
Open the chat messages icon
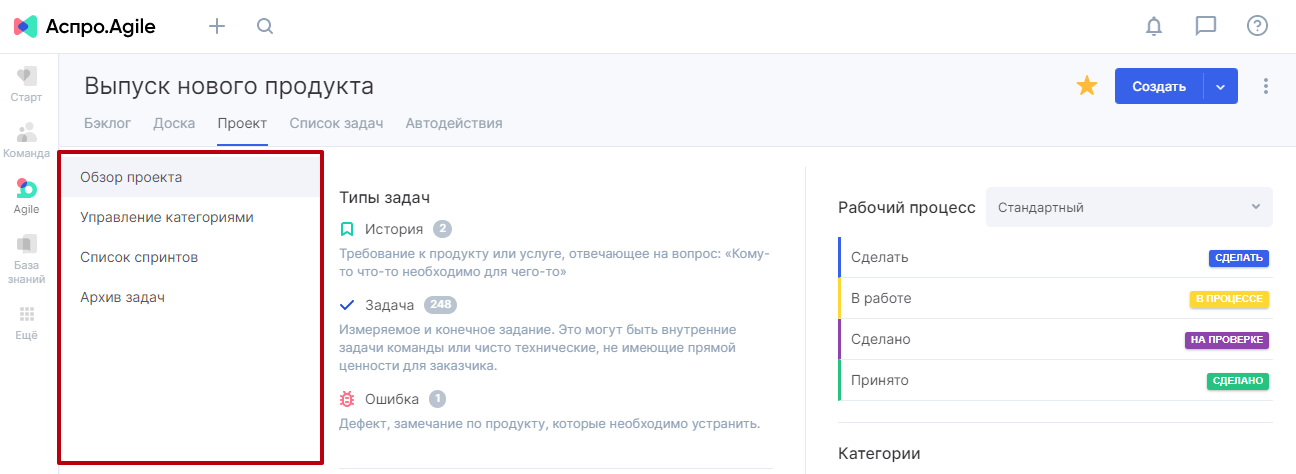1206,26
